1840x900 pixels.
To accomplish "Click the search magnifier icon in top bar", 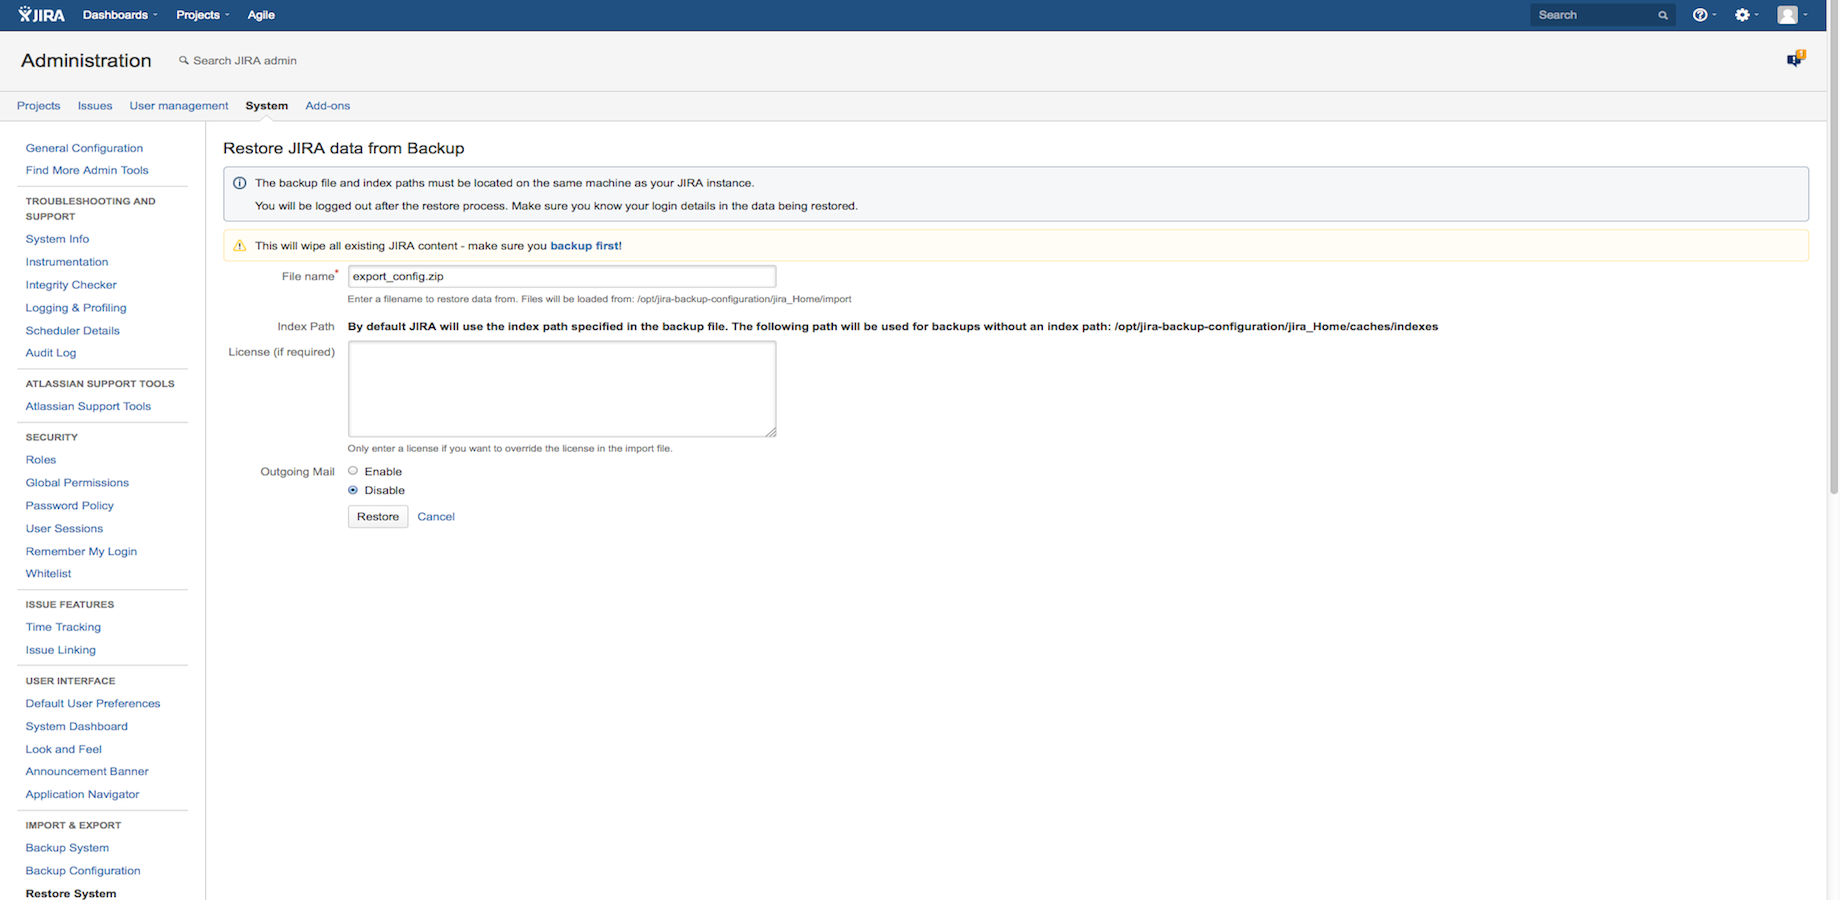I will (x=1663, y=15).
